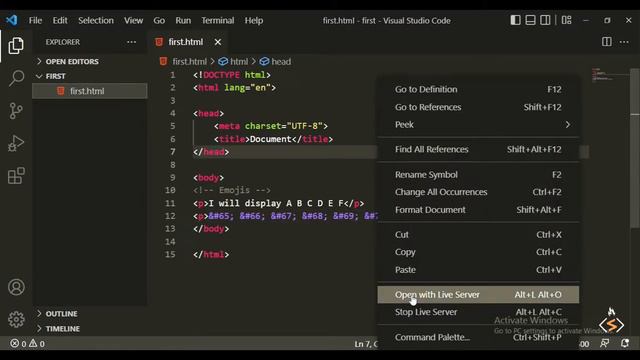Open the Extensions view

pos(16,176)
